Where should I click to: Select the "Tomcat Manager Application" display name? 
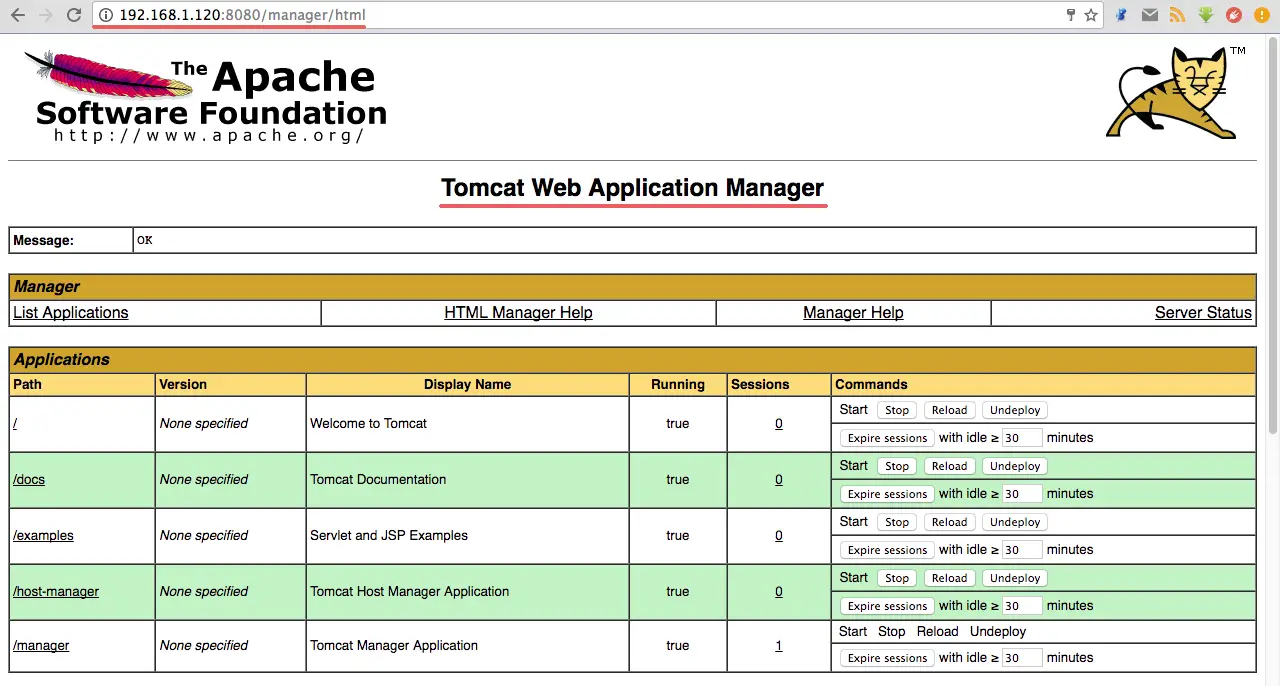pos(394,646)
